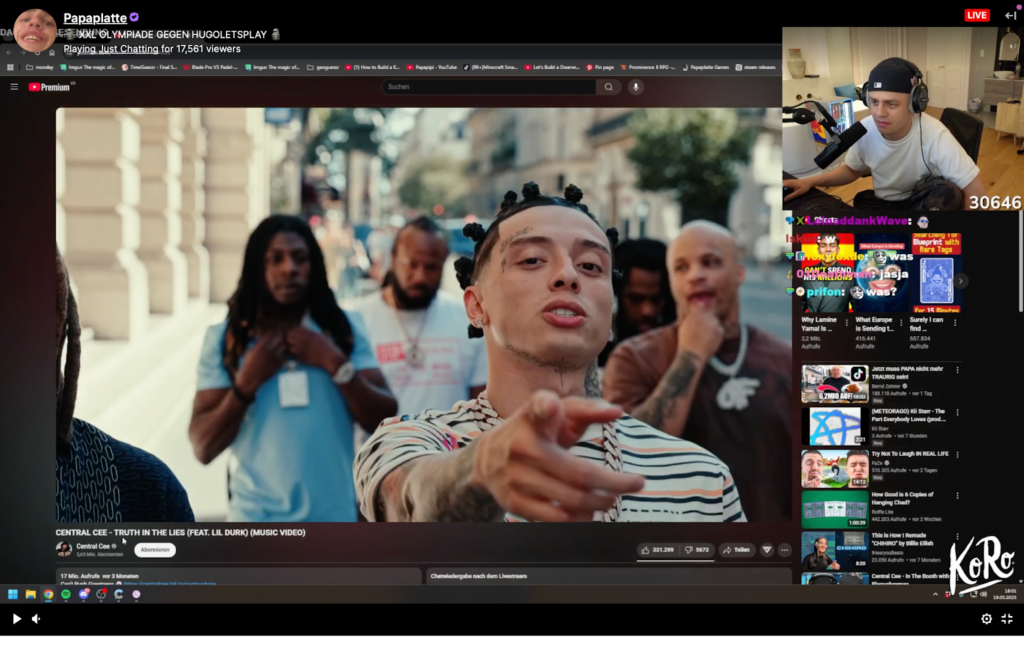Image resolution: width=1024 pixels, height=648 pixels.
Task: Focus the YouTube 'Suchen' search field
Action: 488,86
